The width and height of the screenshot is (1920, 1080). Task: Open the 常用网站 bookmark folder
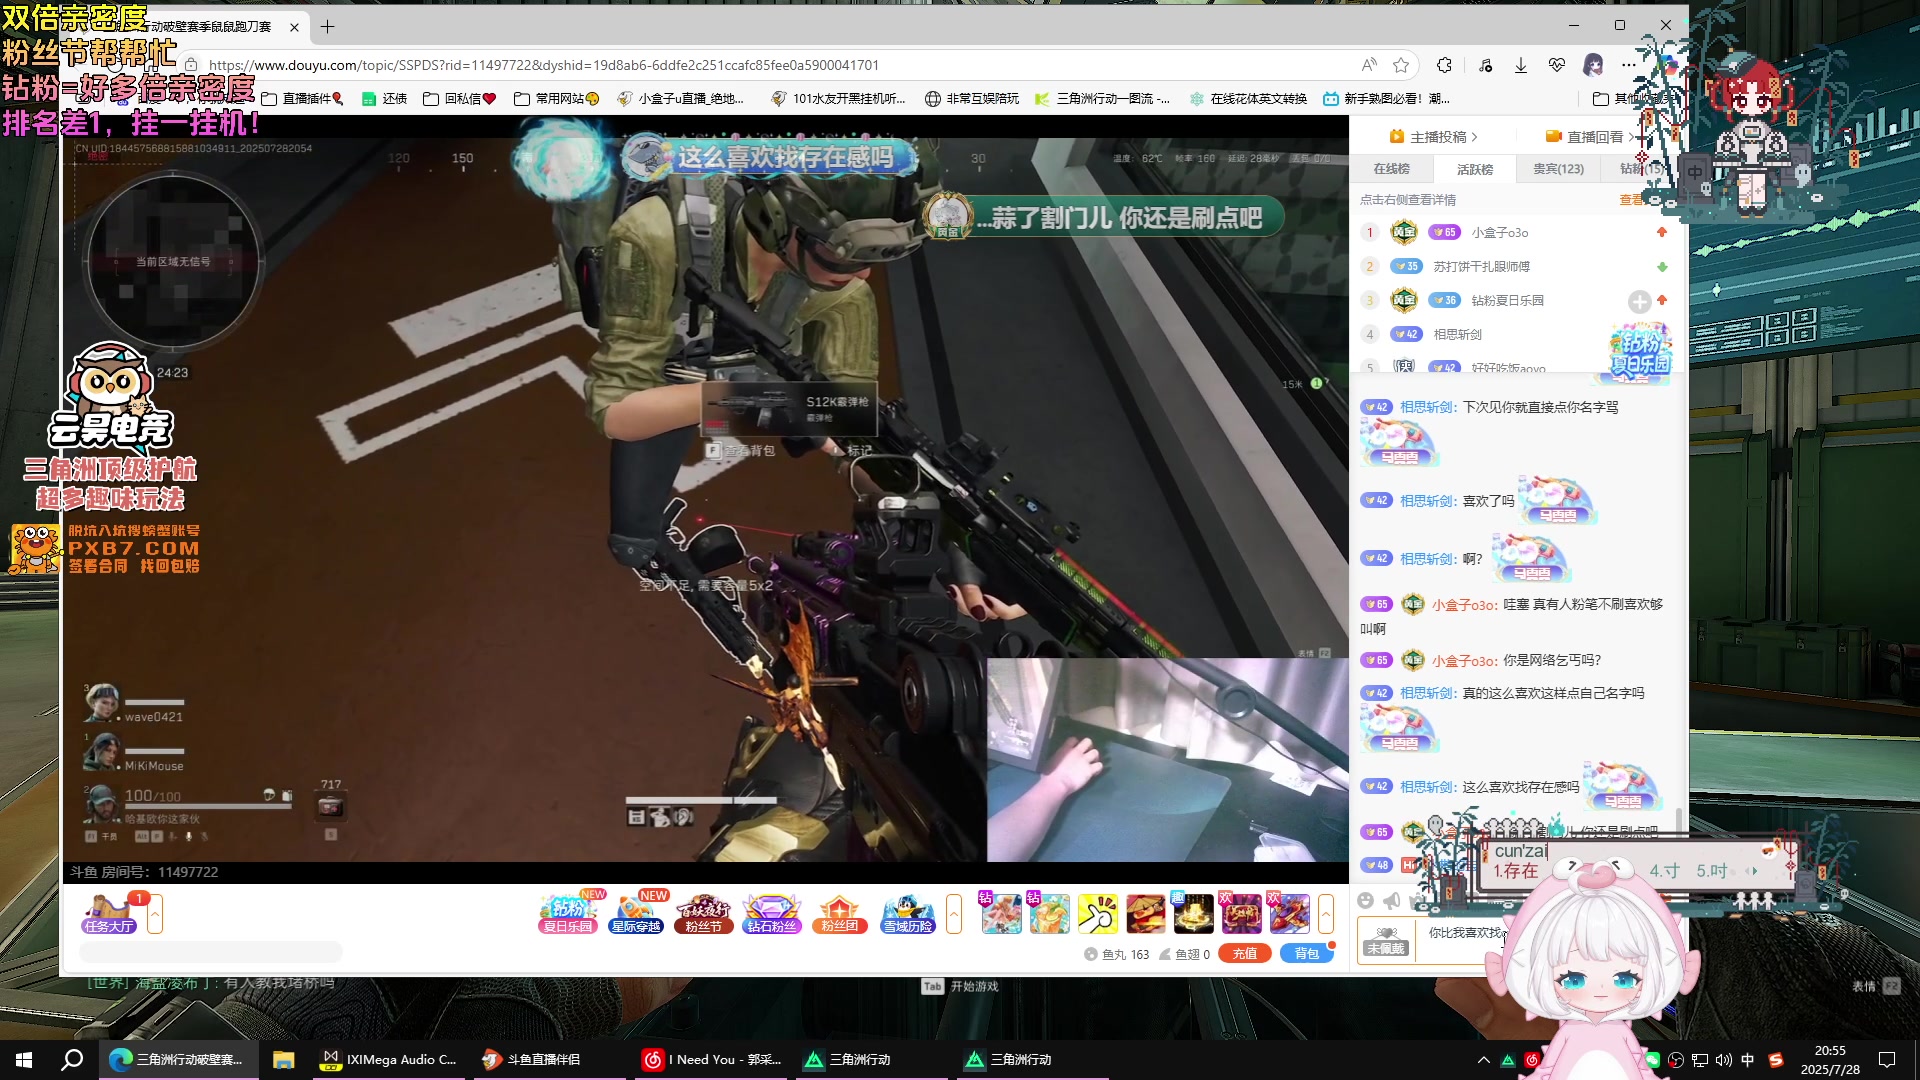[556, 99]
